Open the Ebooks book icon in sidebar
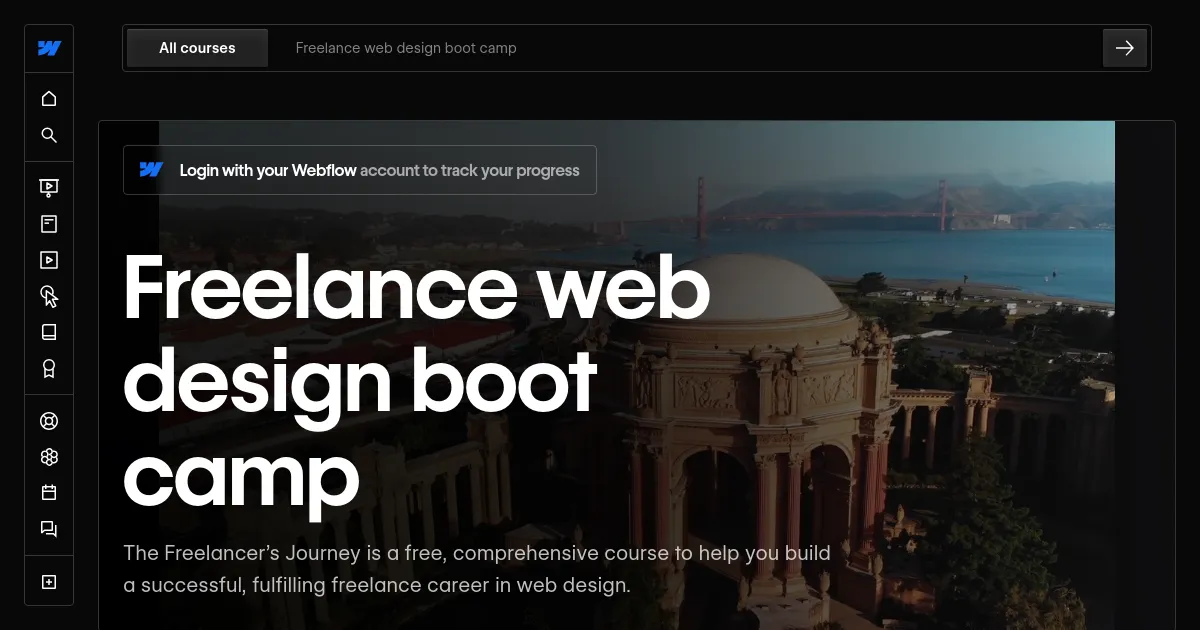The width and height of the screenshot is (1200, 630). [x=49, y=332]
